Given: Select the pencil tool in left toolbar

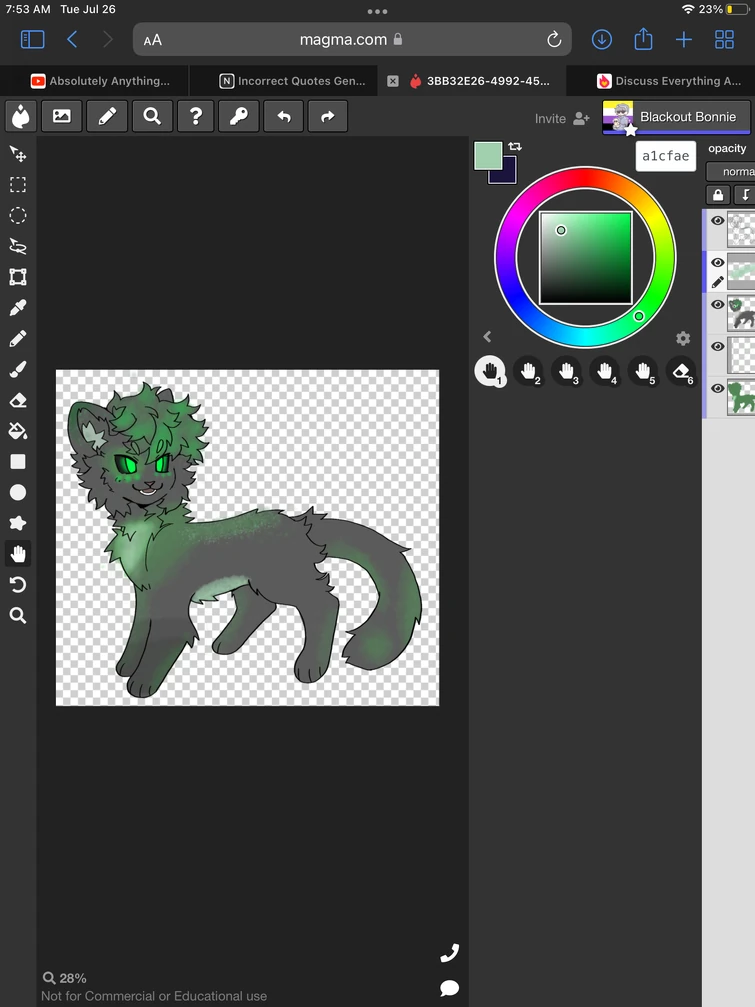Looking at the screenshot, I should (x=18, y=338).
